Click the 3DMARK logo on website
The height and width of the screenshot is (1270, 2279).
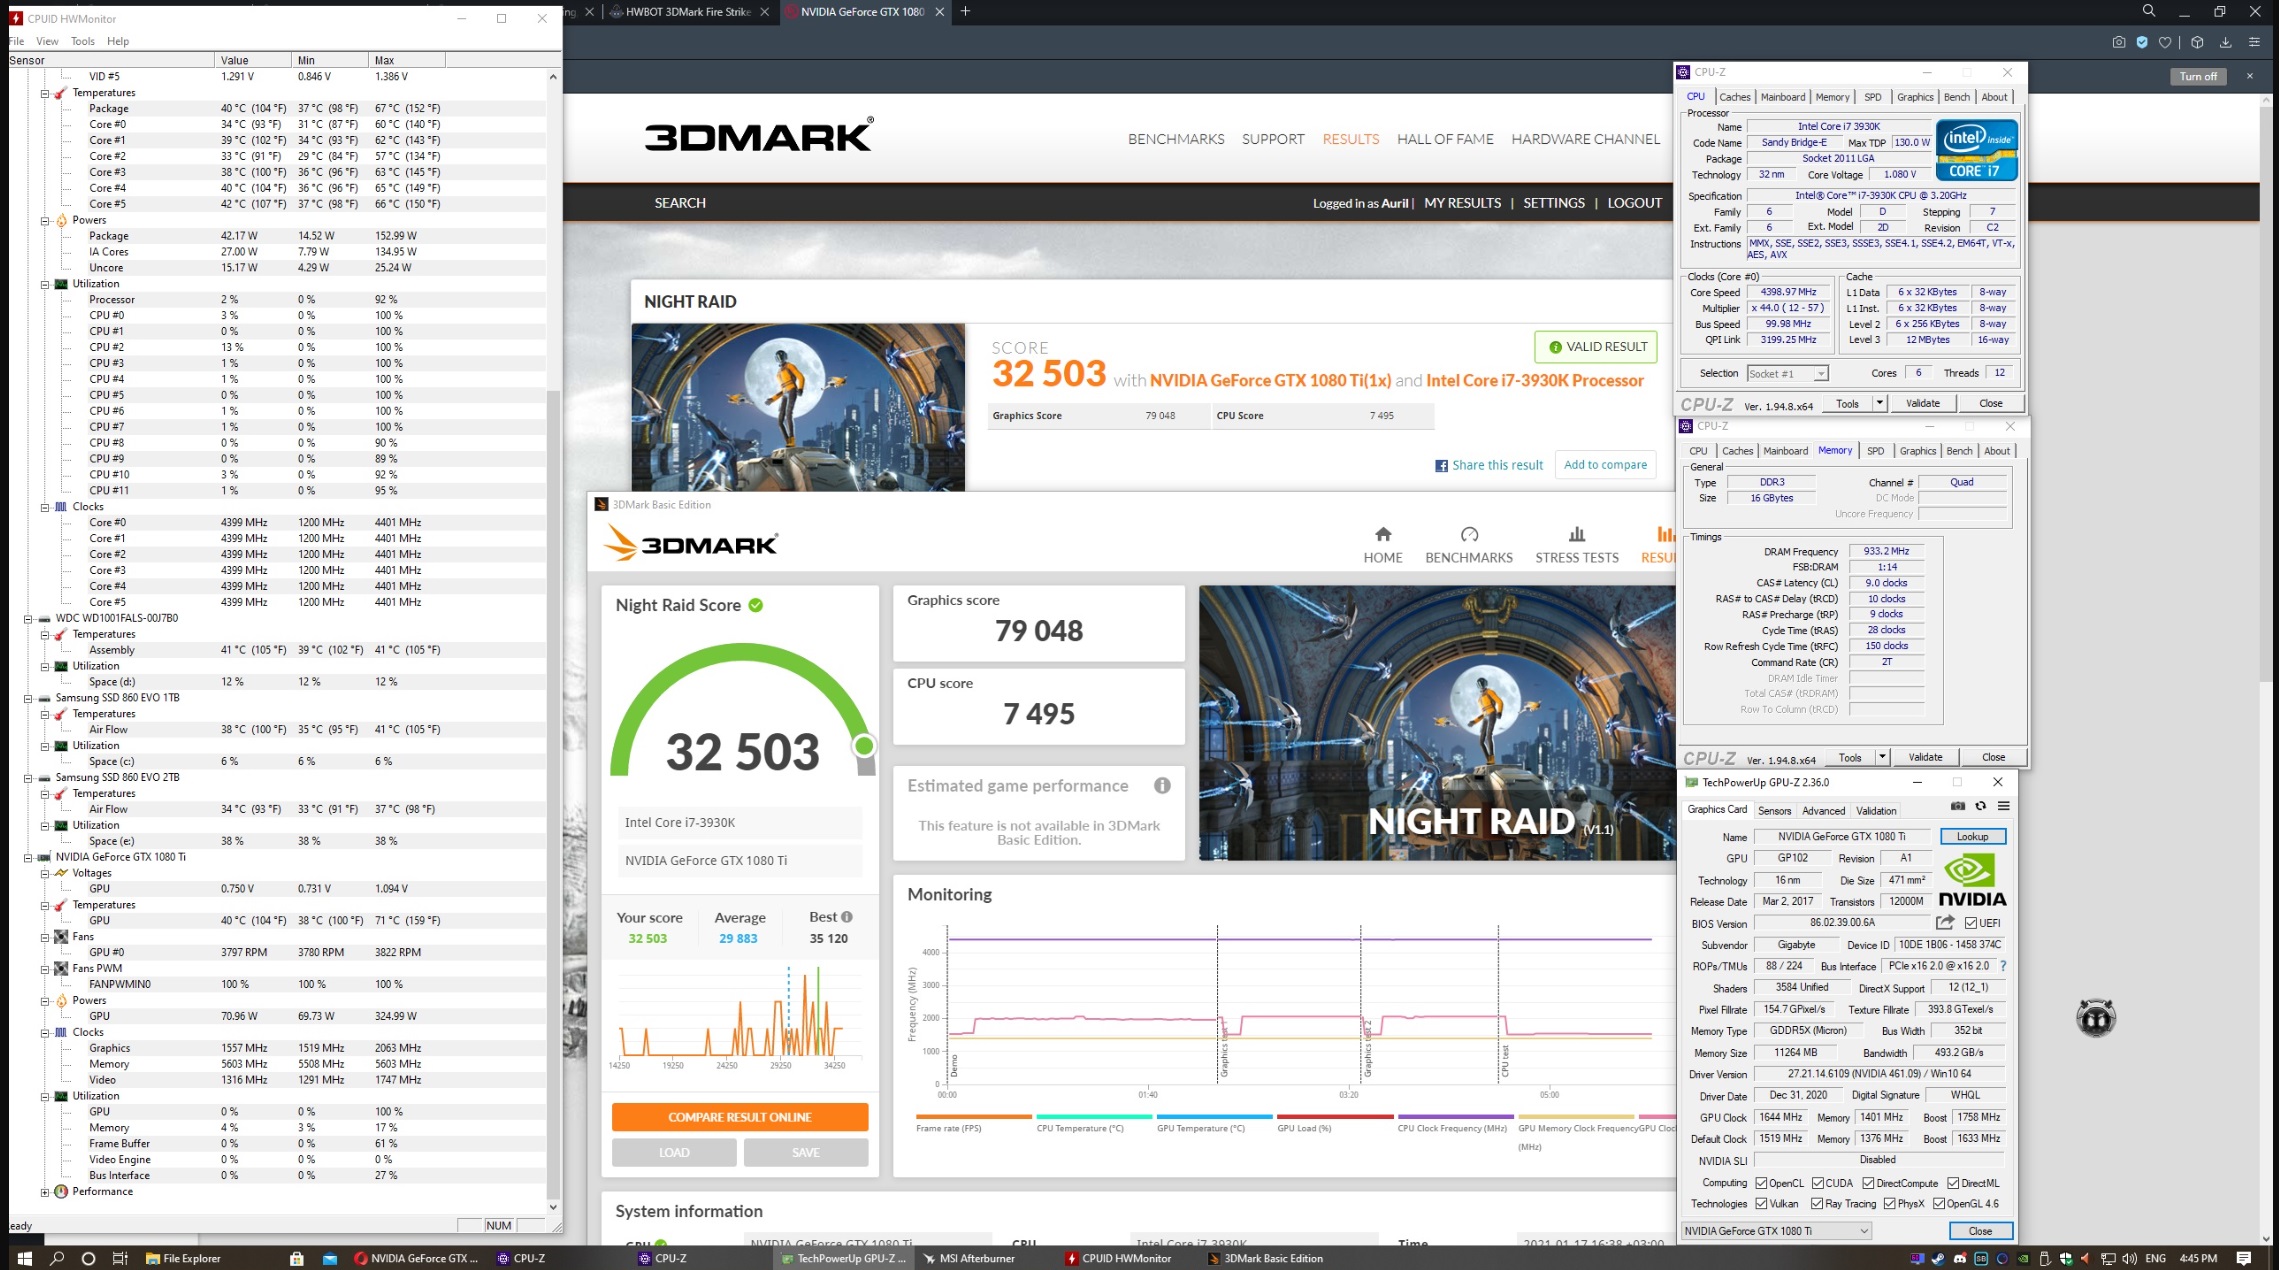[759, 135]
